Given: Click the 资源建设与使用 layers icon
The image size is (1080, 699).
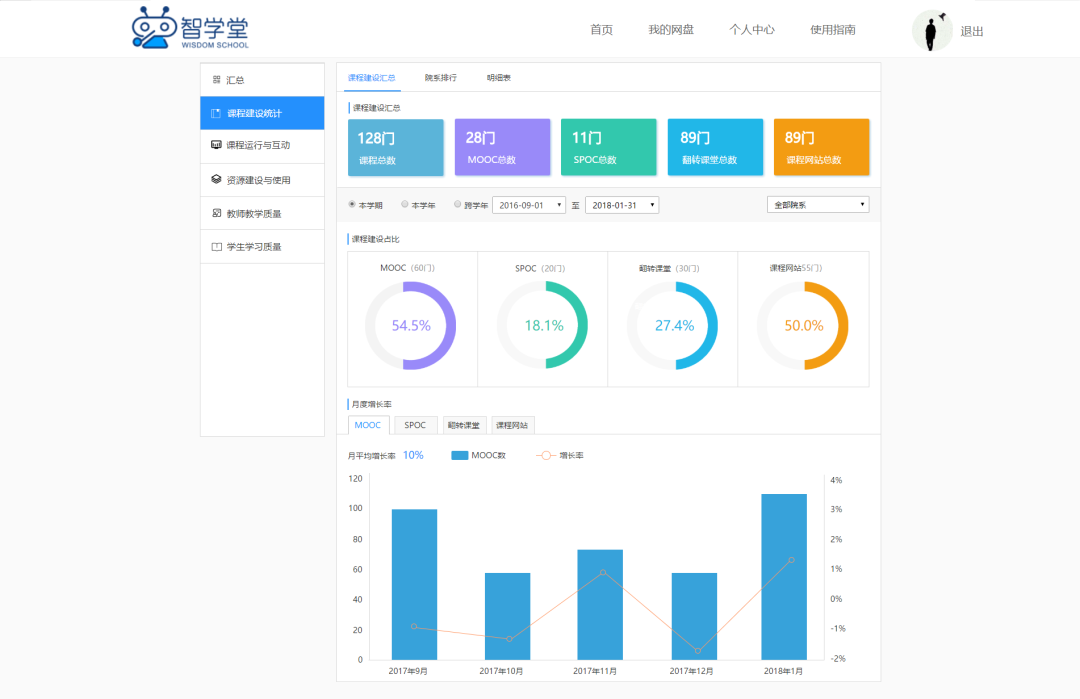Looking at the screenshot, I should (216, 180).
